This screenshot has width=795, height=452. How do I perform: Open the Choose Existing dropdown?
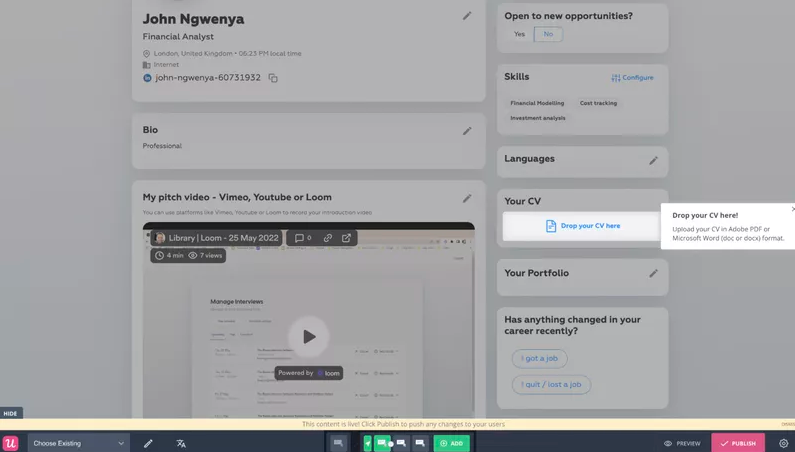tap(78, 443)
